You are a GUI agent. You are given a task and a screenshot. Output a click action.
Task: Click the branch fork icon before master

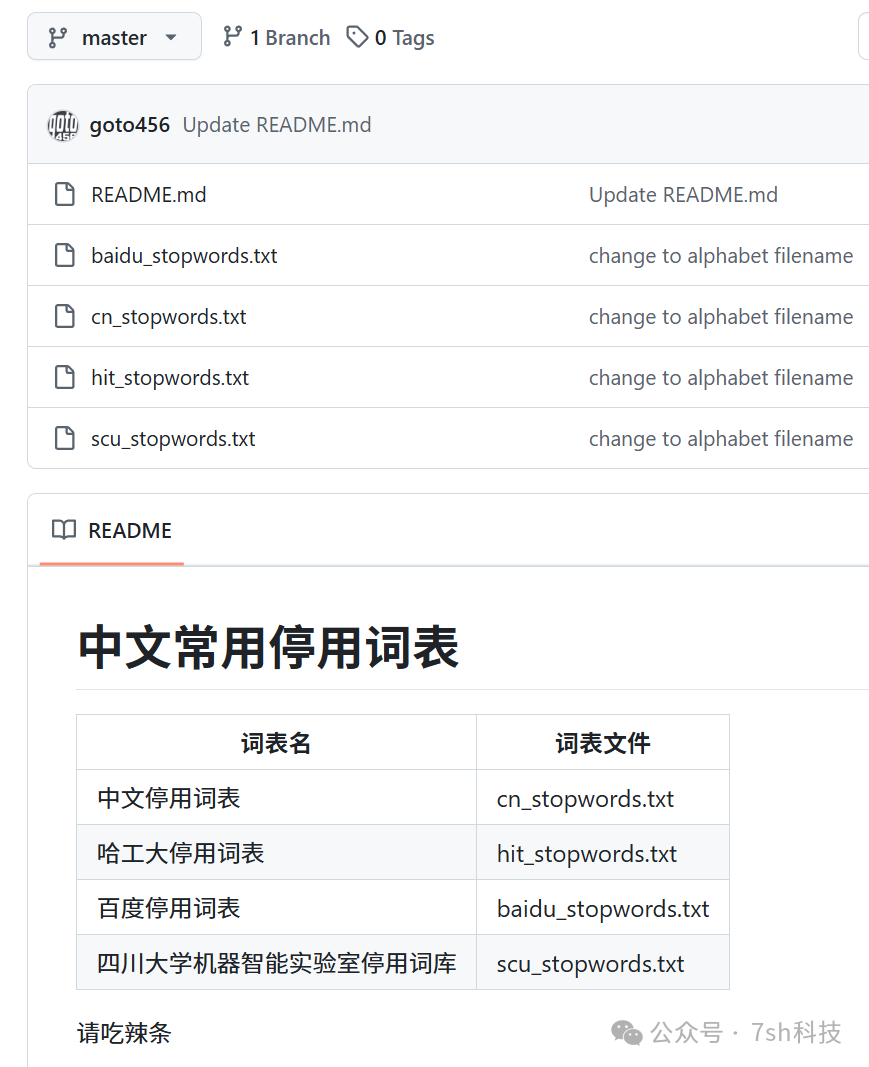pyautogui.click(x=58, y=36)
